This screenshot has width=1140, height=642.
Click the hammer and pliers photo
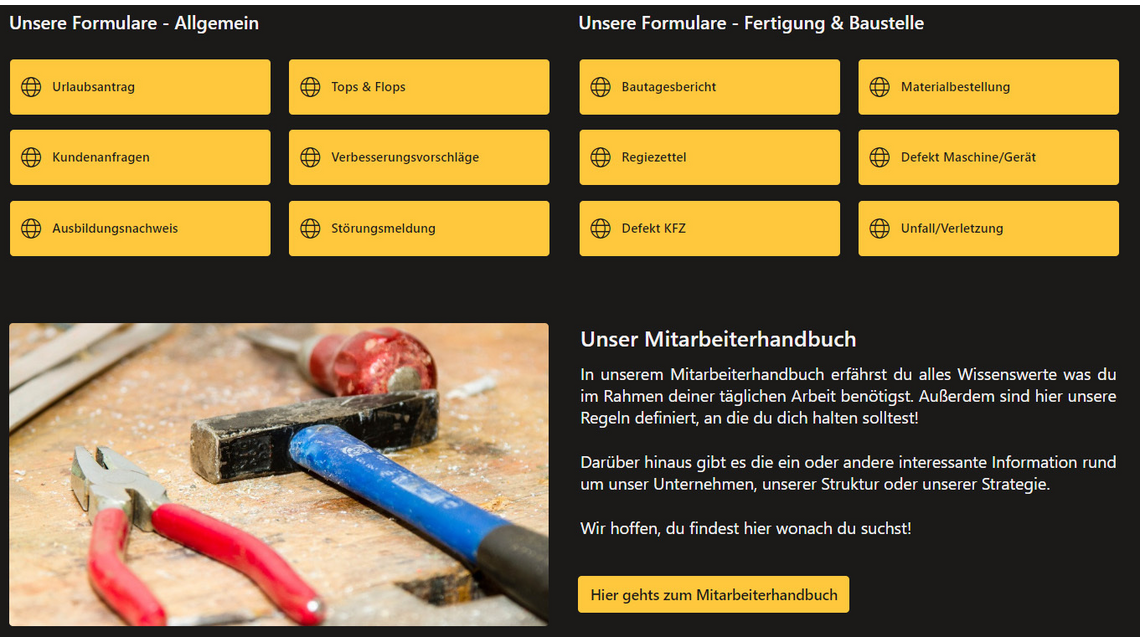tap(279, 475)
